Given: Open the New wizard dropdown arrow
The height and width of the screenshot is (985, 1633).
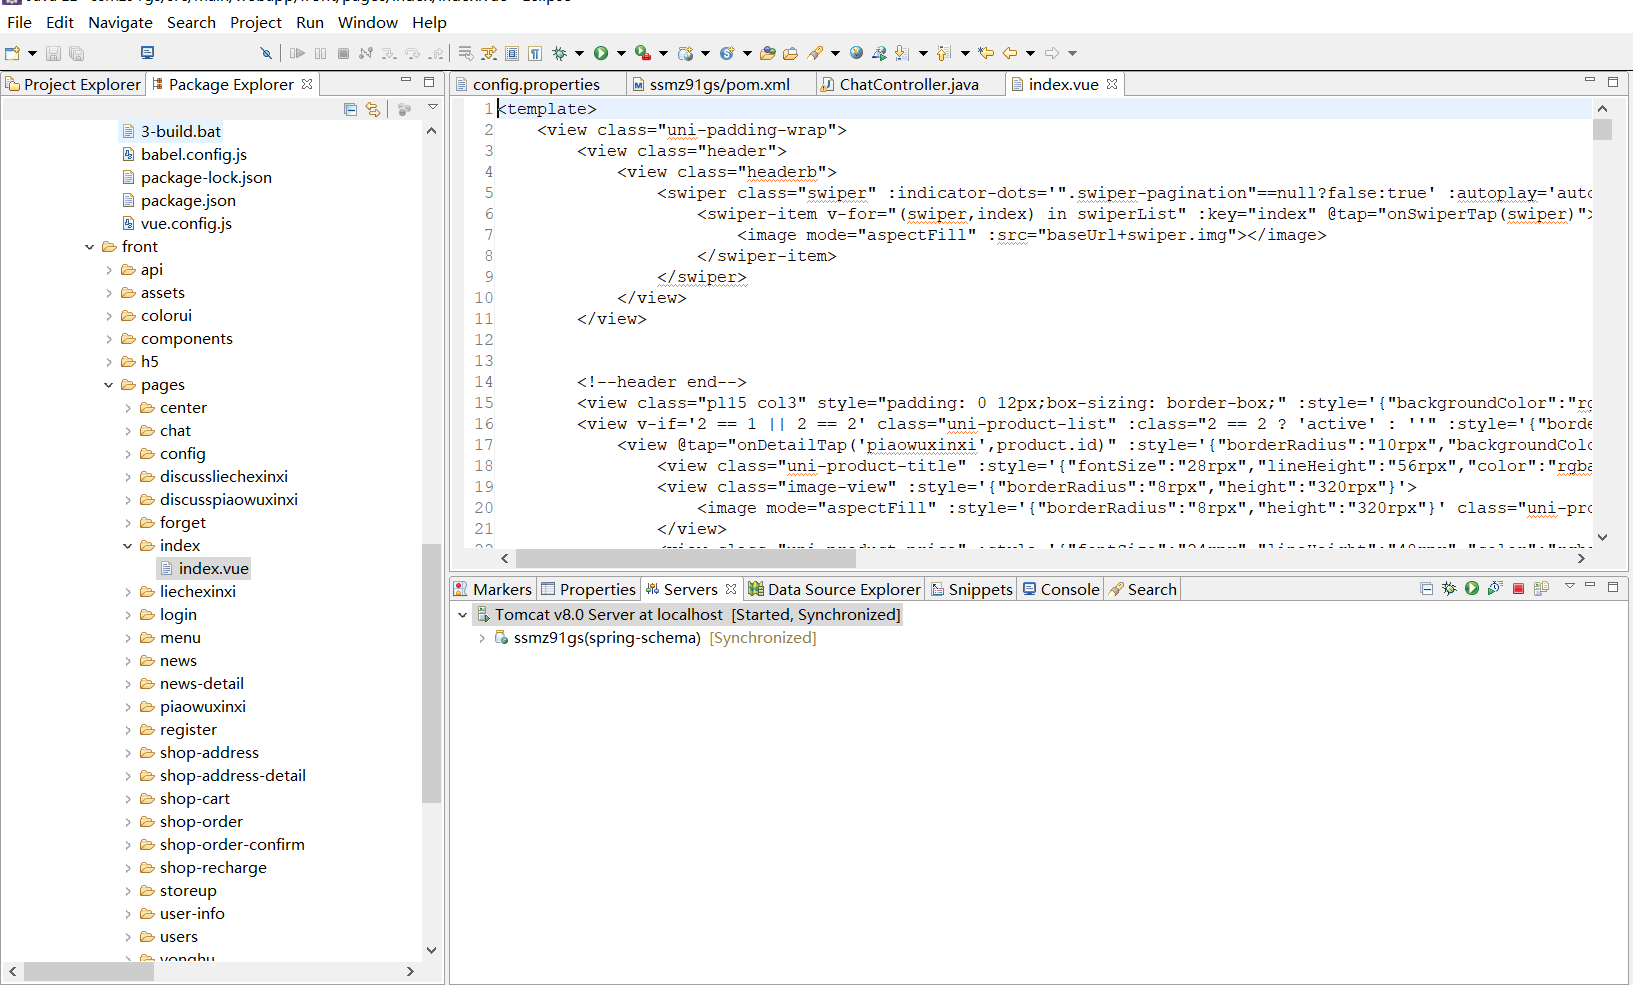Looking at the screenshot, I should (32, 53).
